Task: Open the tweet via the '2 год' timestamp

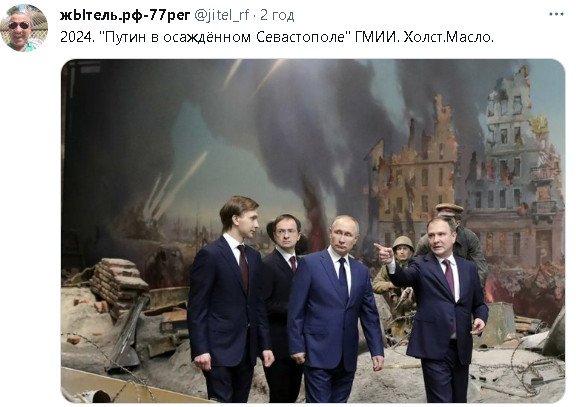Action: point(277,15)
